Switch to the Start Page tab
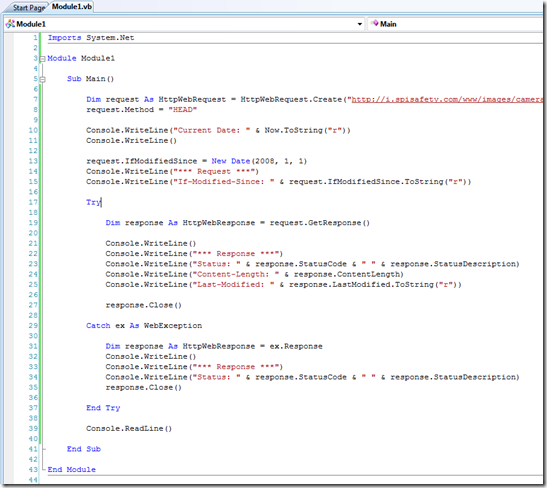The height and width of the screenshot is (488, 547). 29,7
